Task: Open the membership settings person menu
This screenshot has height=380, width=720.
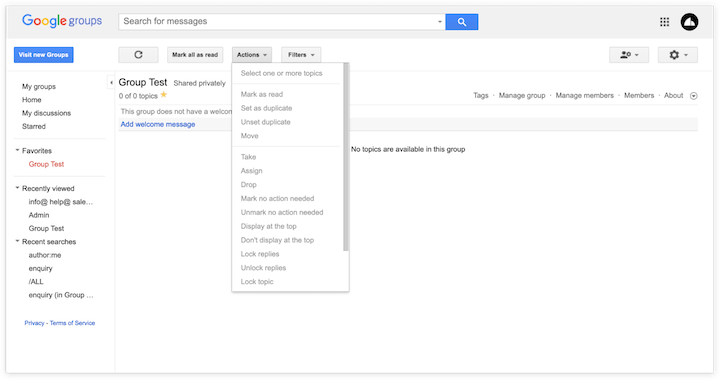Action: click(x=629, y=55)
